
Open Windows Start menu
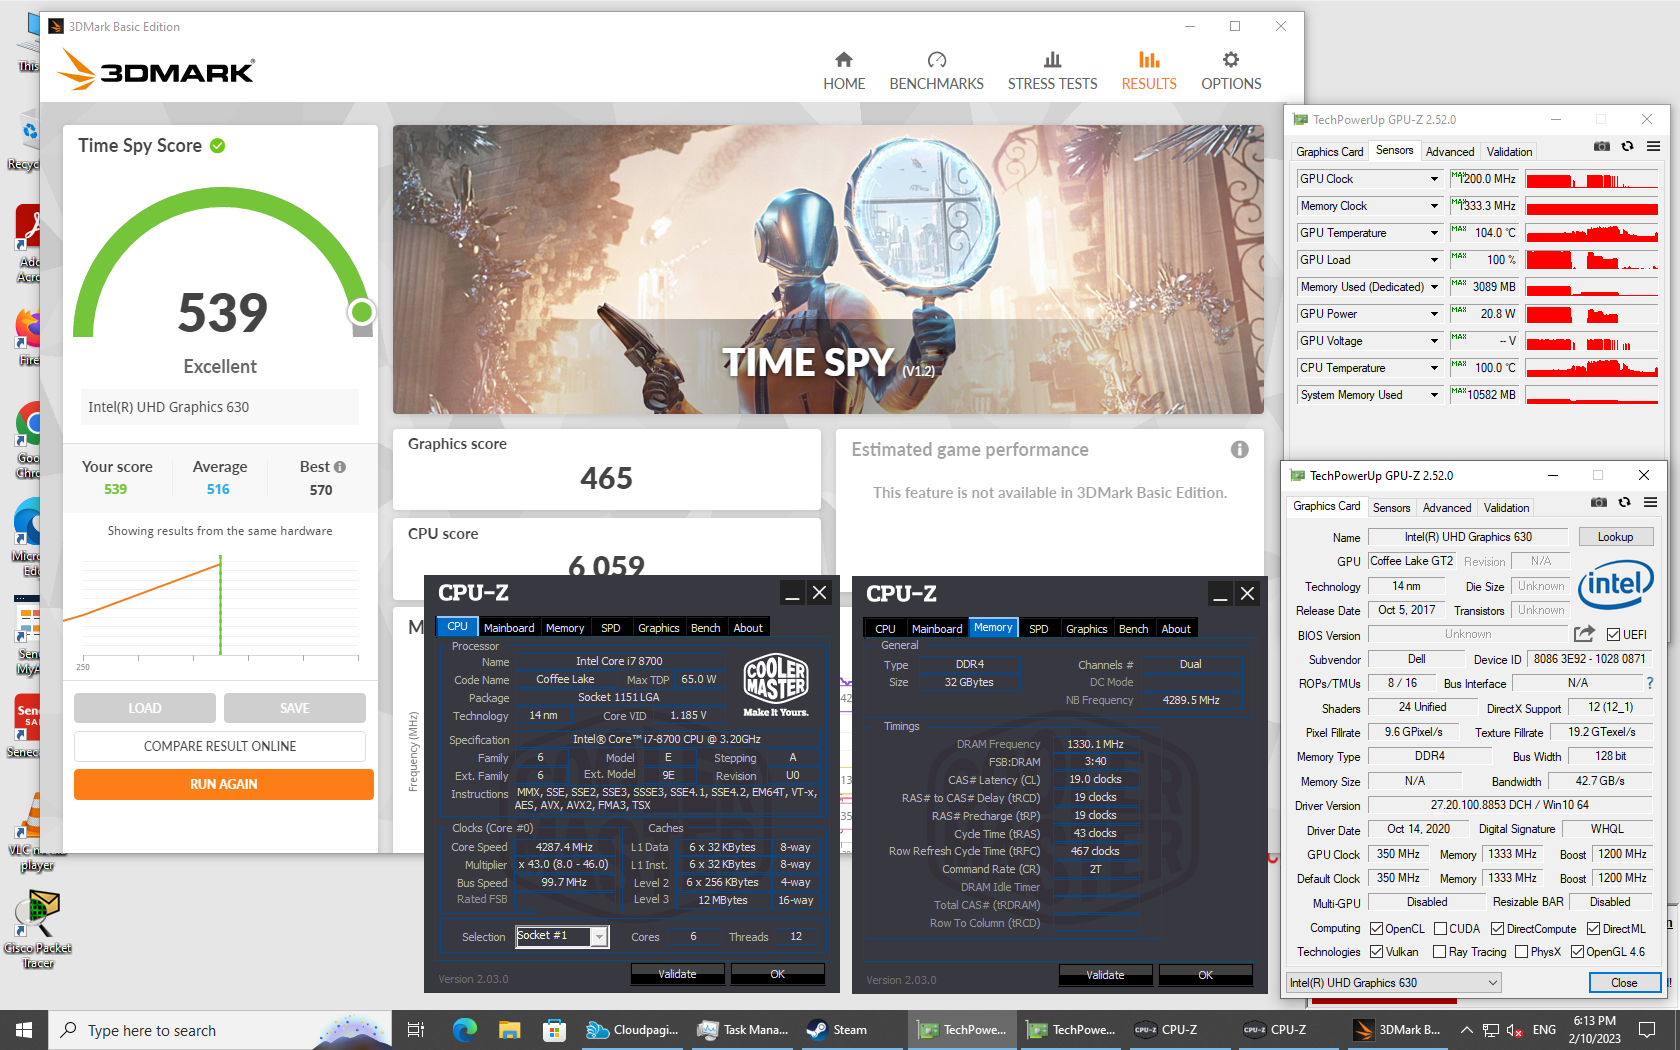(24, 1030)
